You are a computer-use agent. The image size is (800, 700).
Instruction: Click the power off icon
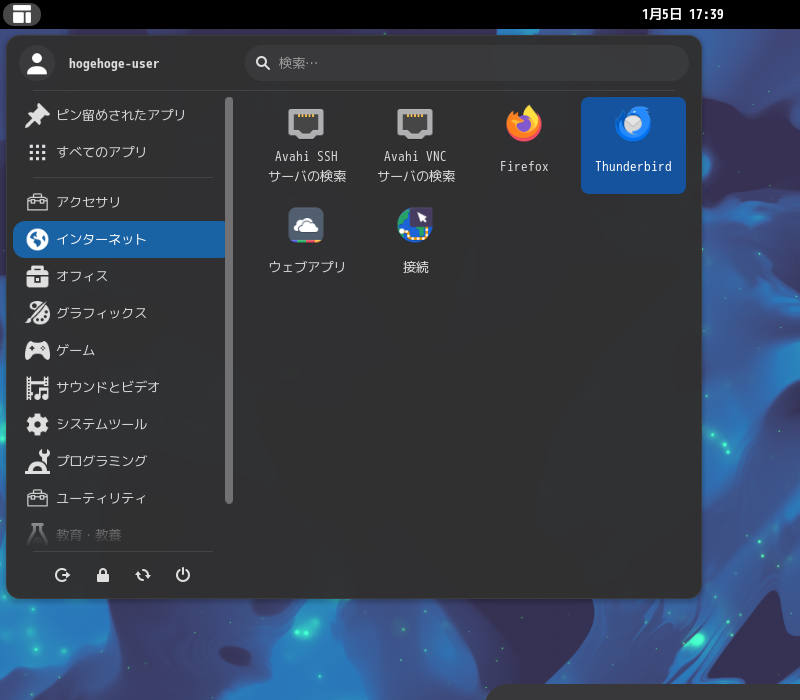183,575
